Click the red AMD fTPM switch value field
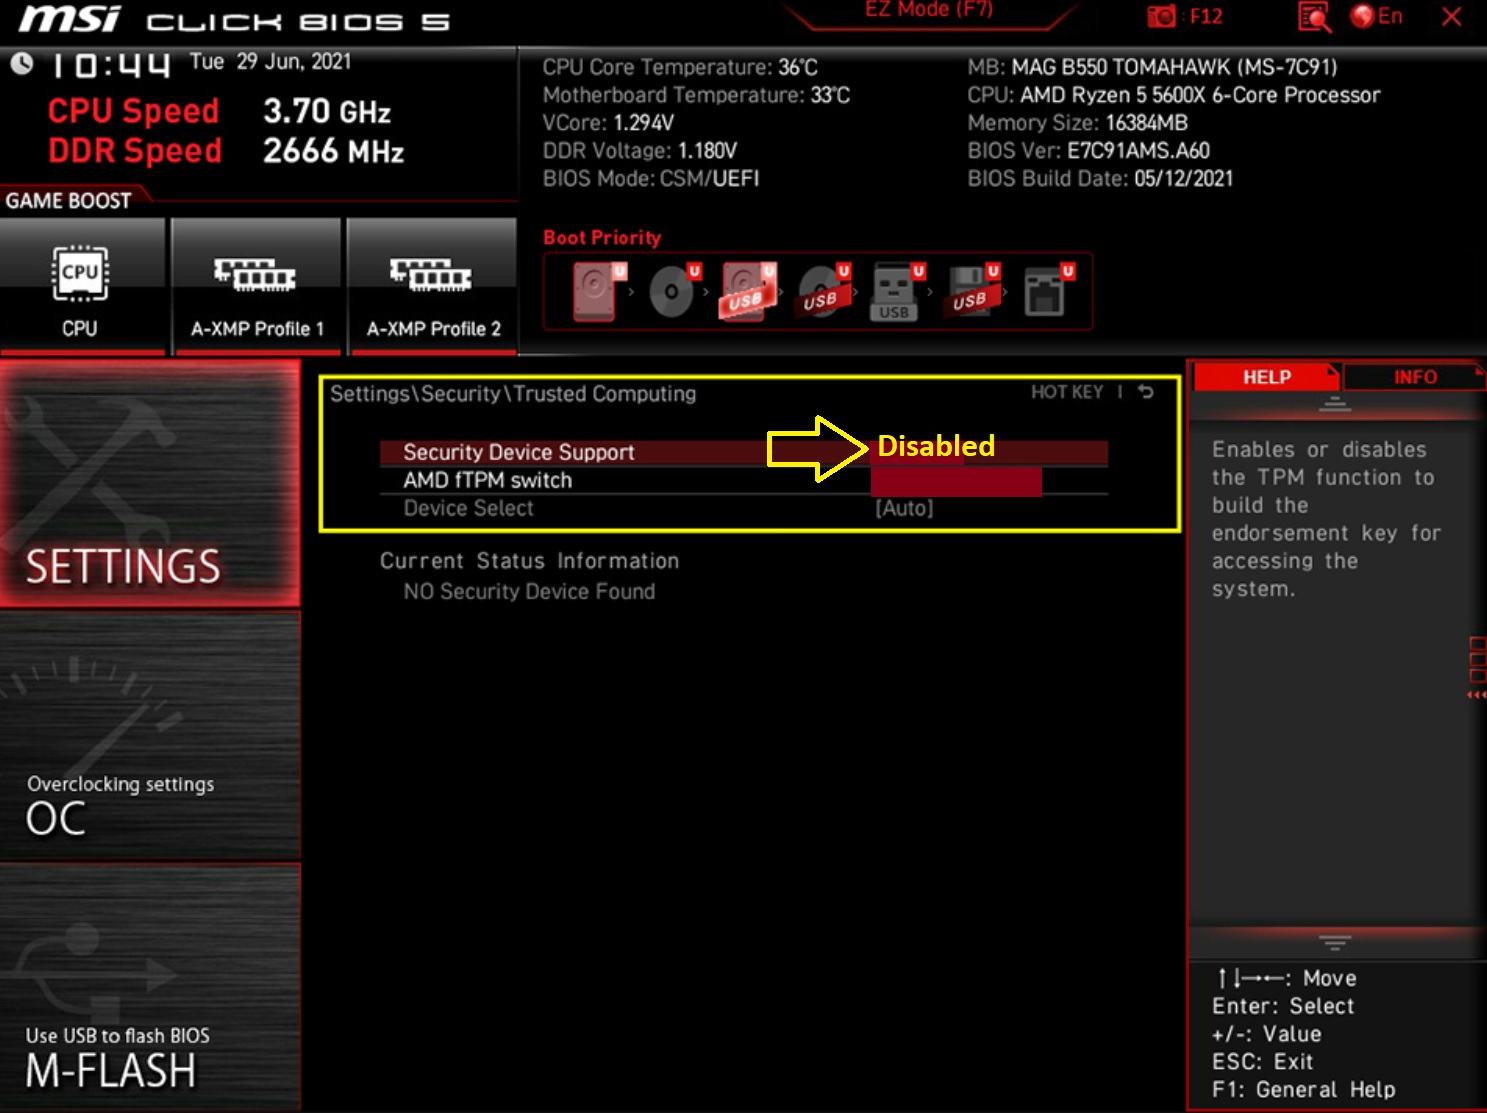The height and width of the screenshot is (1113, 1487). pos(956,481)
